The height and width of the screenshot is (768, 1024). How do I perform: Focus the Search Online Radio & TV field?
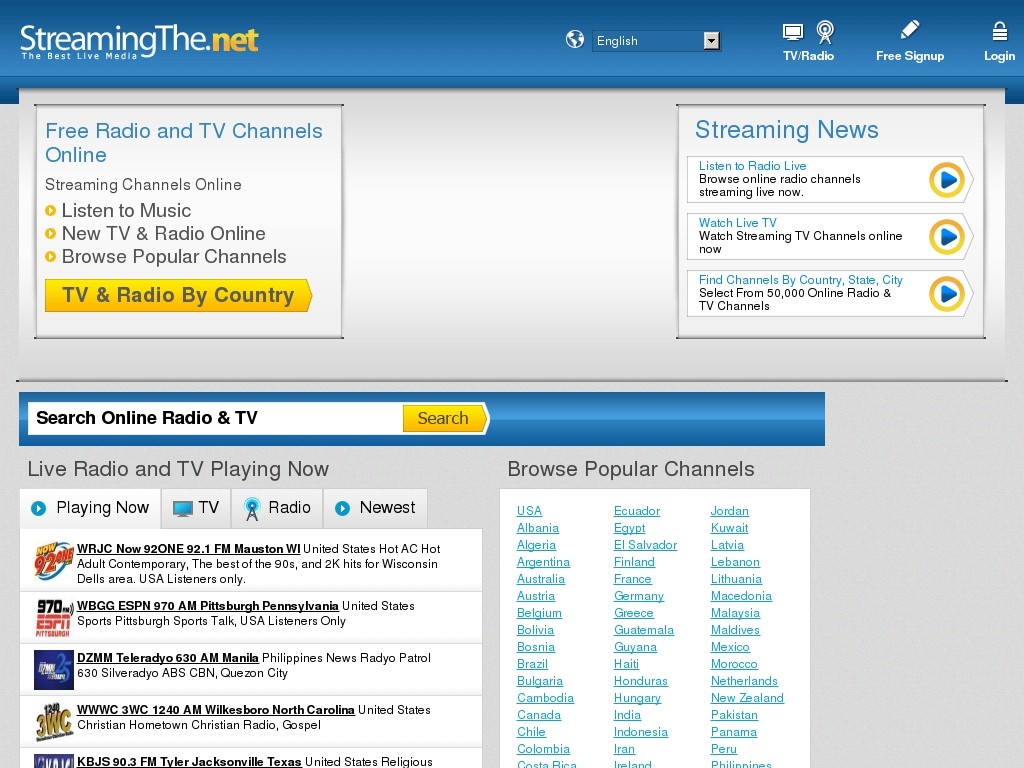click(x=215, y=418)
